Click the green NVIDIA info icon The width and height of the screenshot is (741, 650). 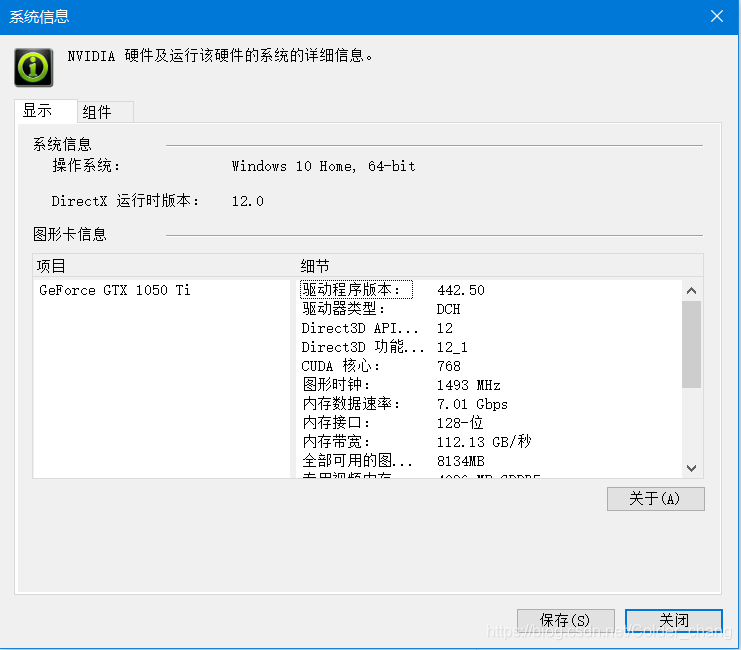click(34, 68)
